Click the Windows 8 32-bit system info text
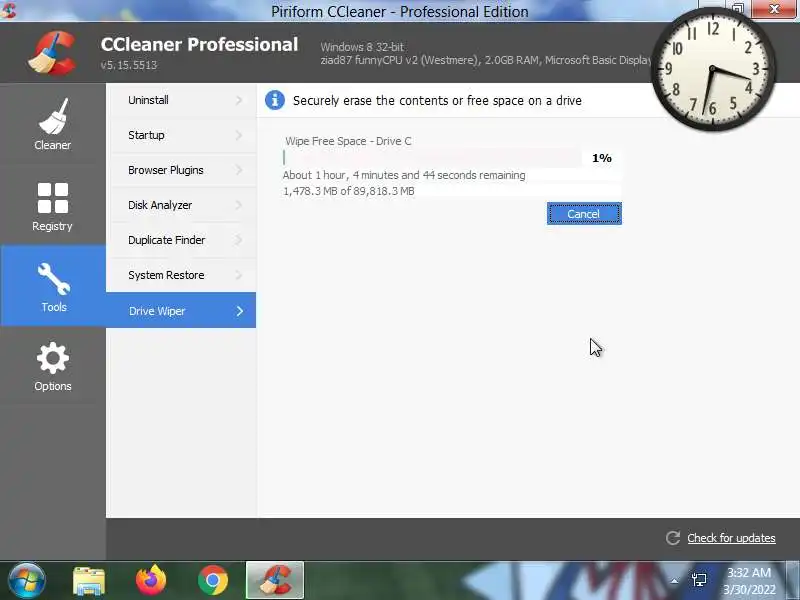The width and height of the screenshot is (800, 600). [362, 47]
